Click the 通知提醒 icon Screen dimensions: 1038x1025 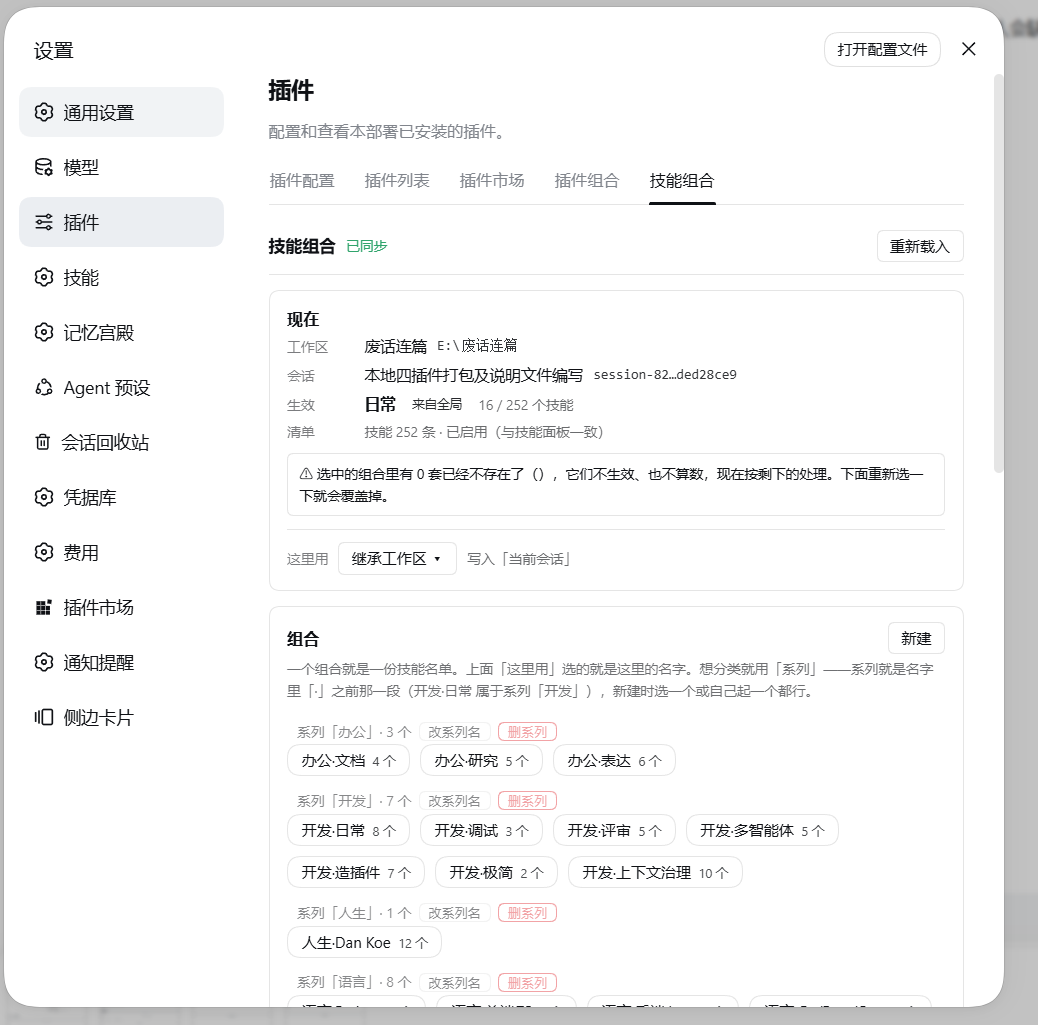pos(44,662)
